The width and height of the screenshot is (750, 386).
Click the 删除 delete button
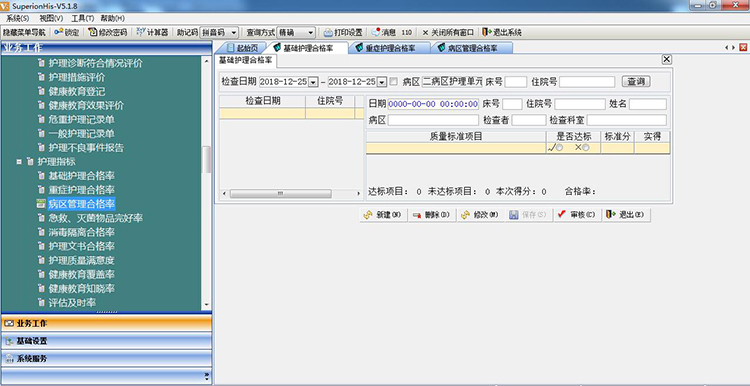click(x=432, y=215)
